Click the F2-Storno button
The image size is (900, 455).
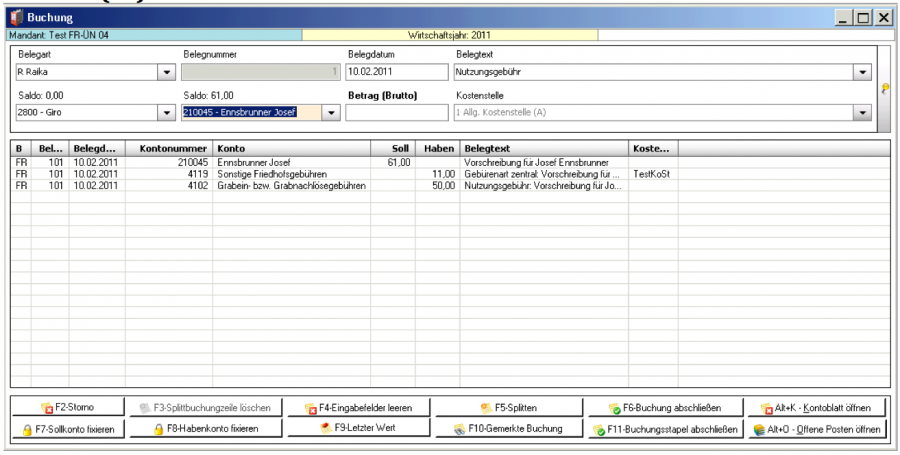click(68, 407)
